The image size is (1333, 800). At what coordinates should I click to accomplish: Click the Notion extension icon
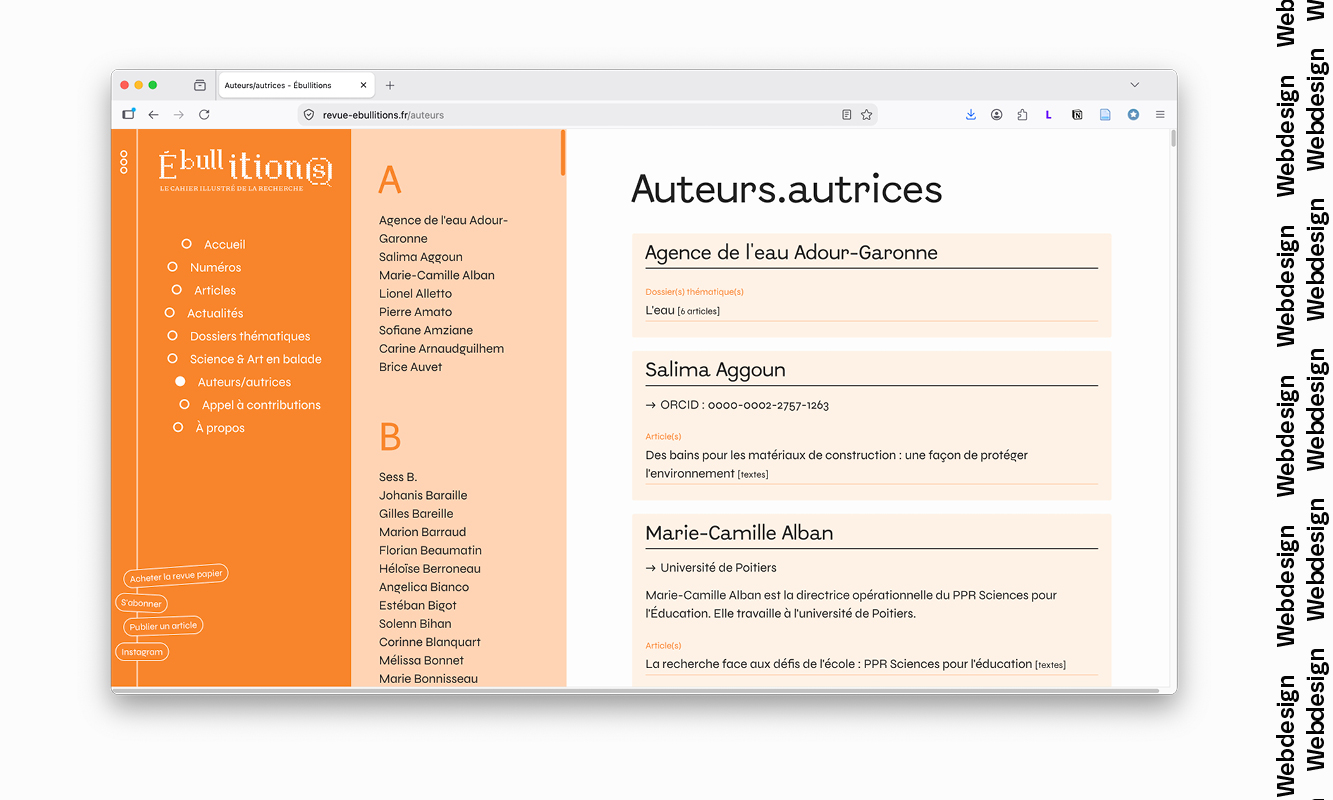(x=1077, y=115)
